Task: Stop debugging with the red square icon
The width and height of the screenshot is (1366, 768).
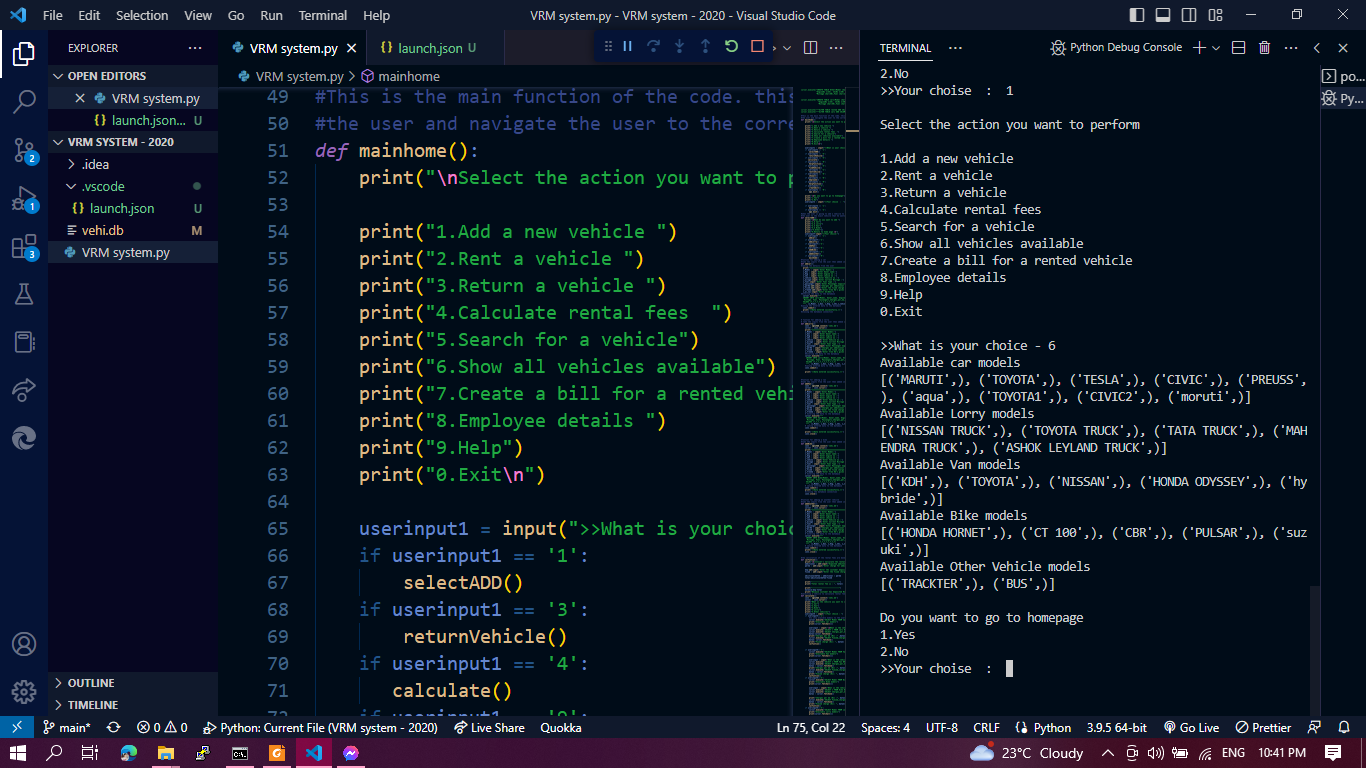Action: point(759,46)
